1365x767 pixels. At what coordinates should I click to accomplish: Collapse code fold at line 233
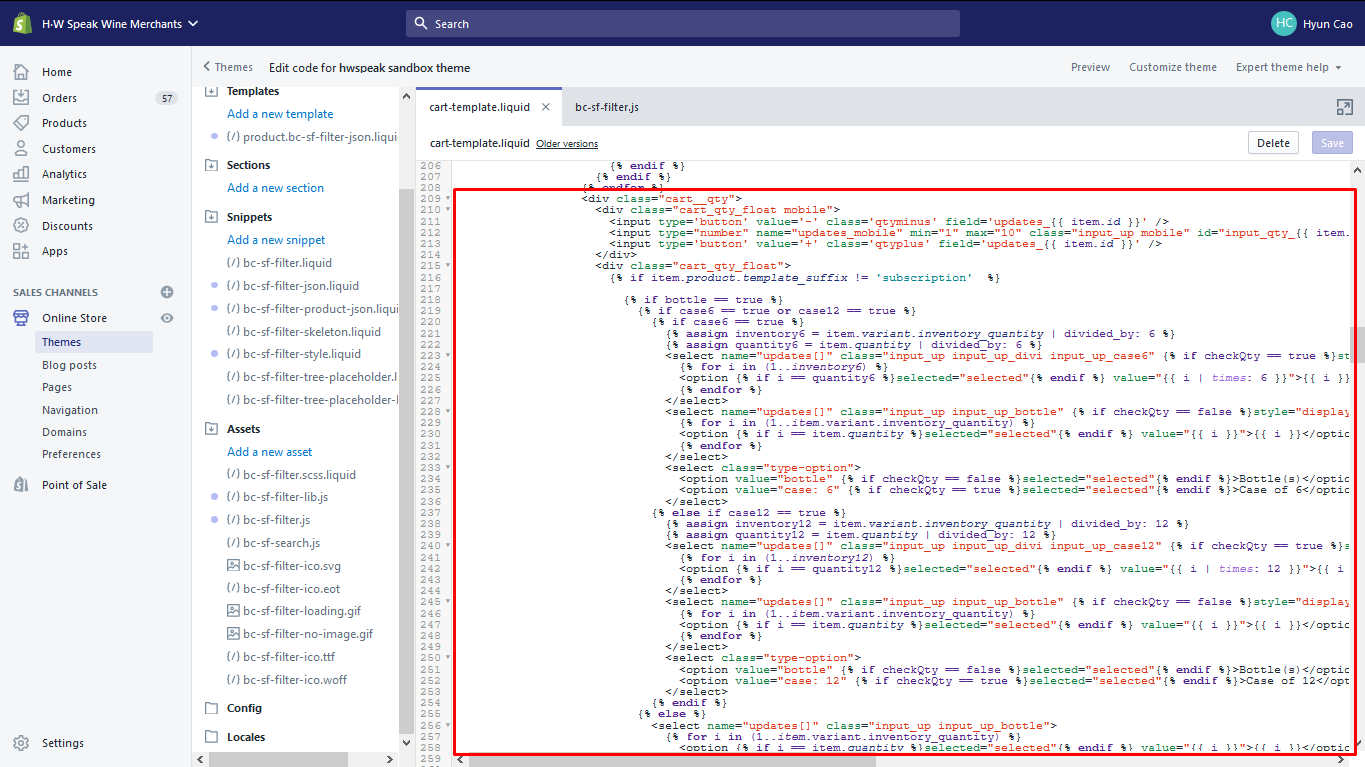448,467
